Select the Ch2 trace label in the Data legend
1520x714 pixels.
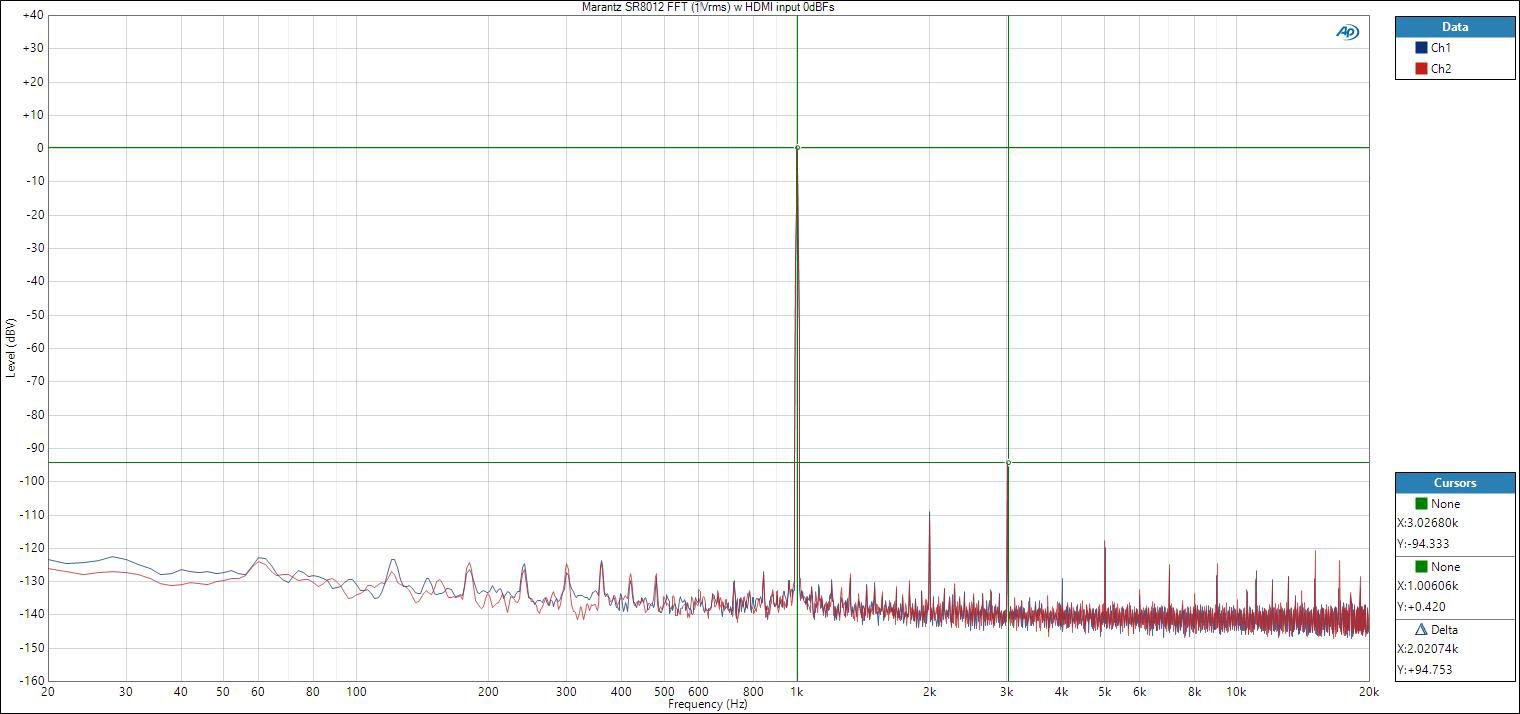point(1441,69)
